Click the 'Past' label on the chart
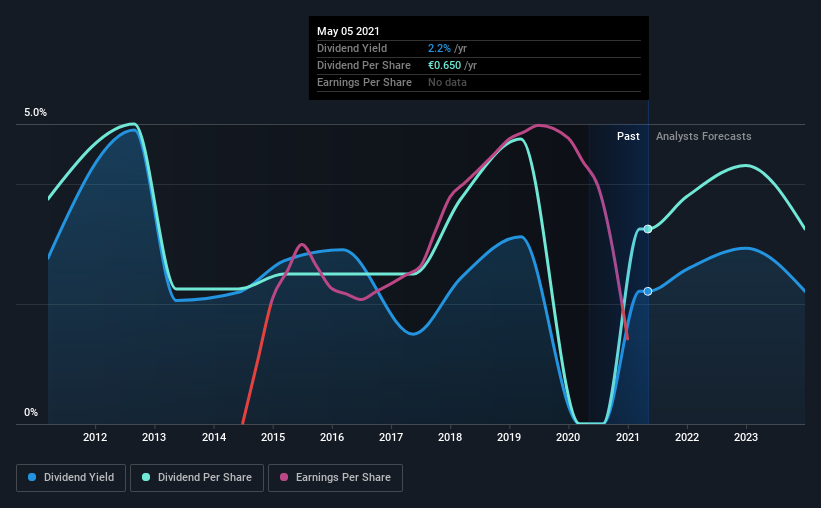821x508 pixels. pyautogui.click(x=628, y=136)
